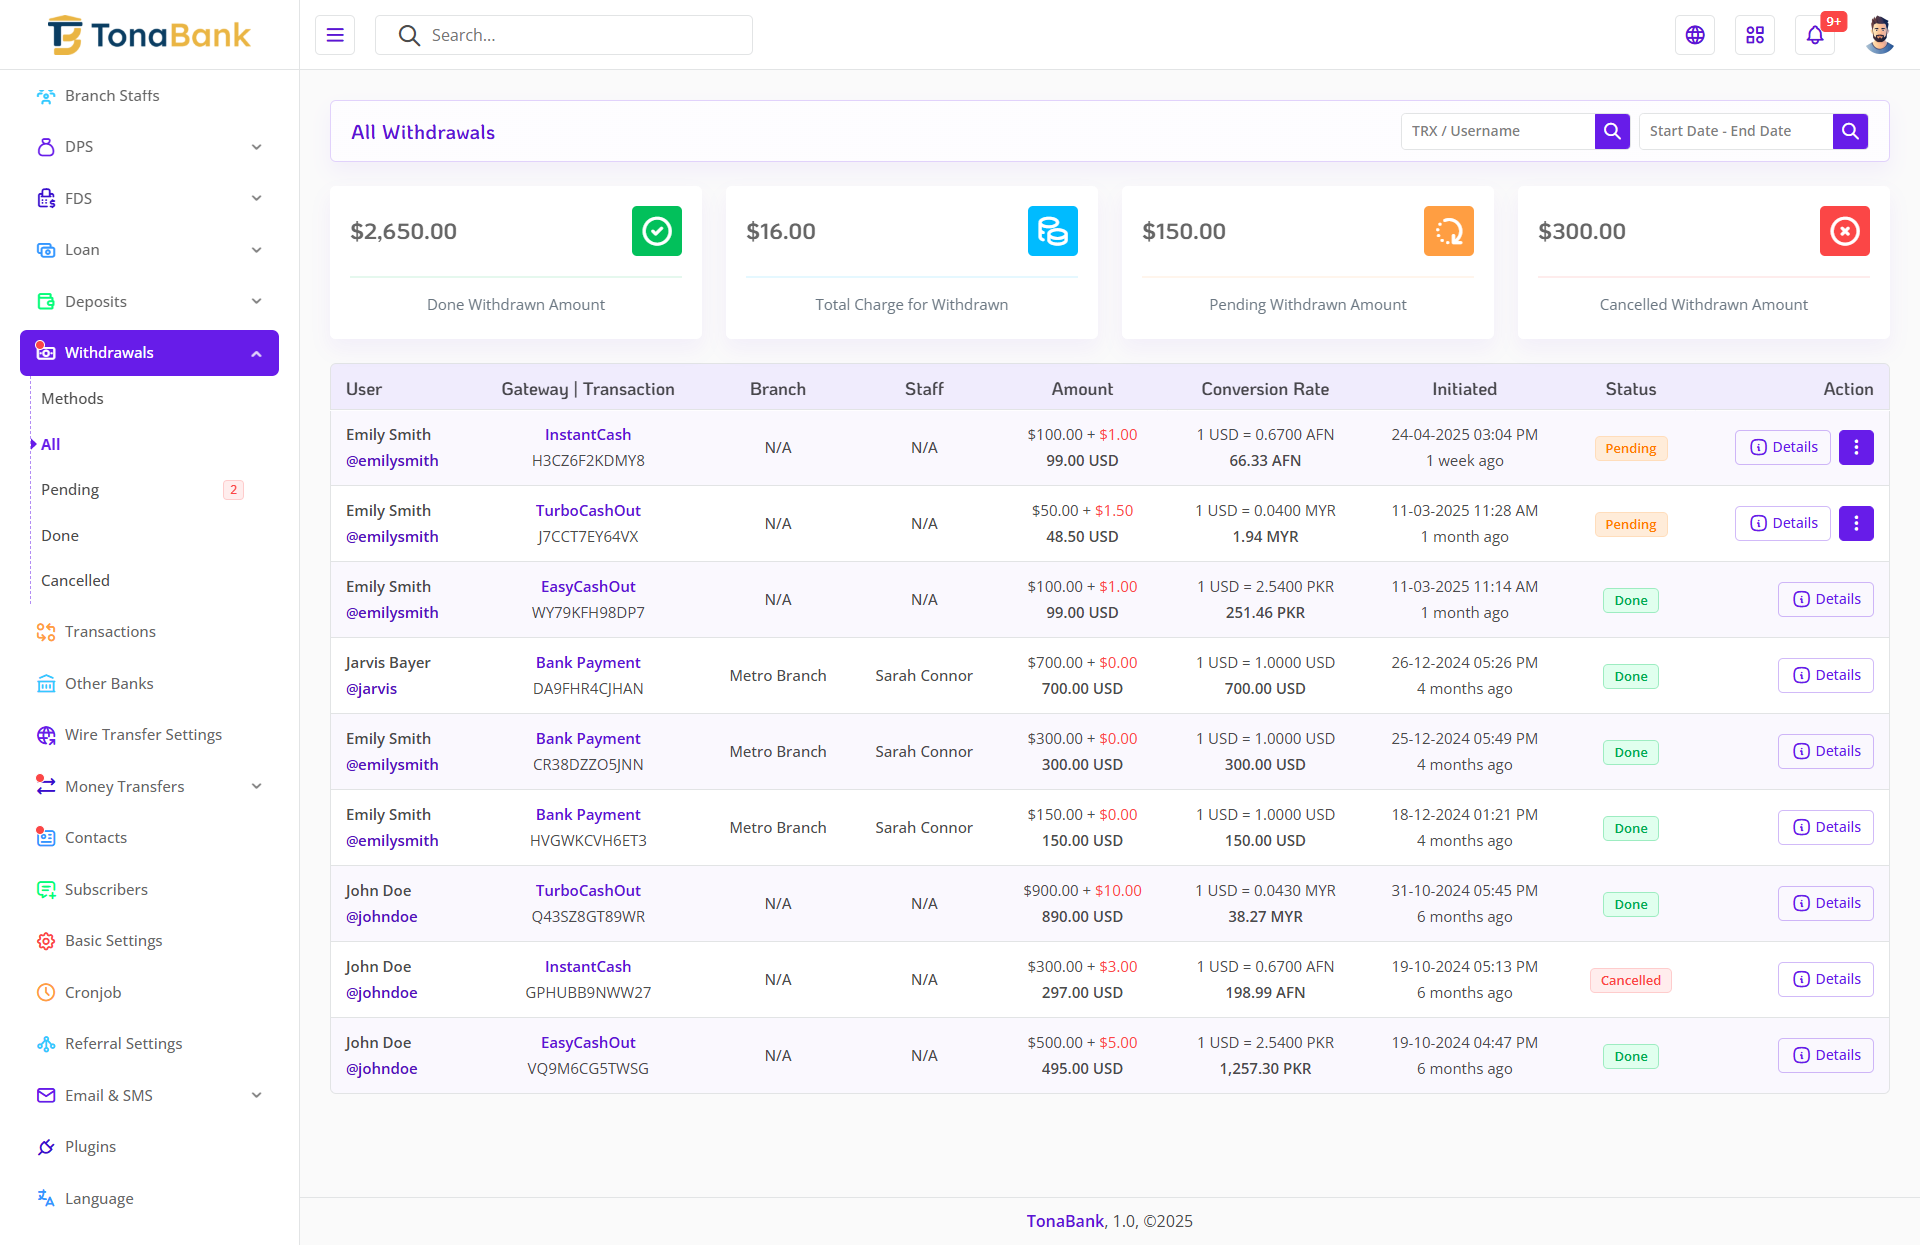1920x1245 pixels.
Task: Open the Pending withdrawals submenu item
Action: click(x=70, y=490)
